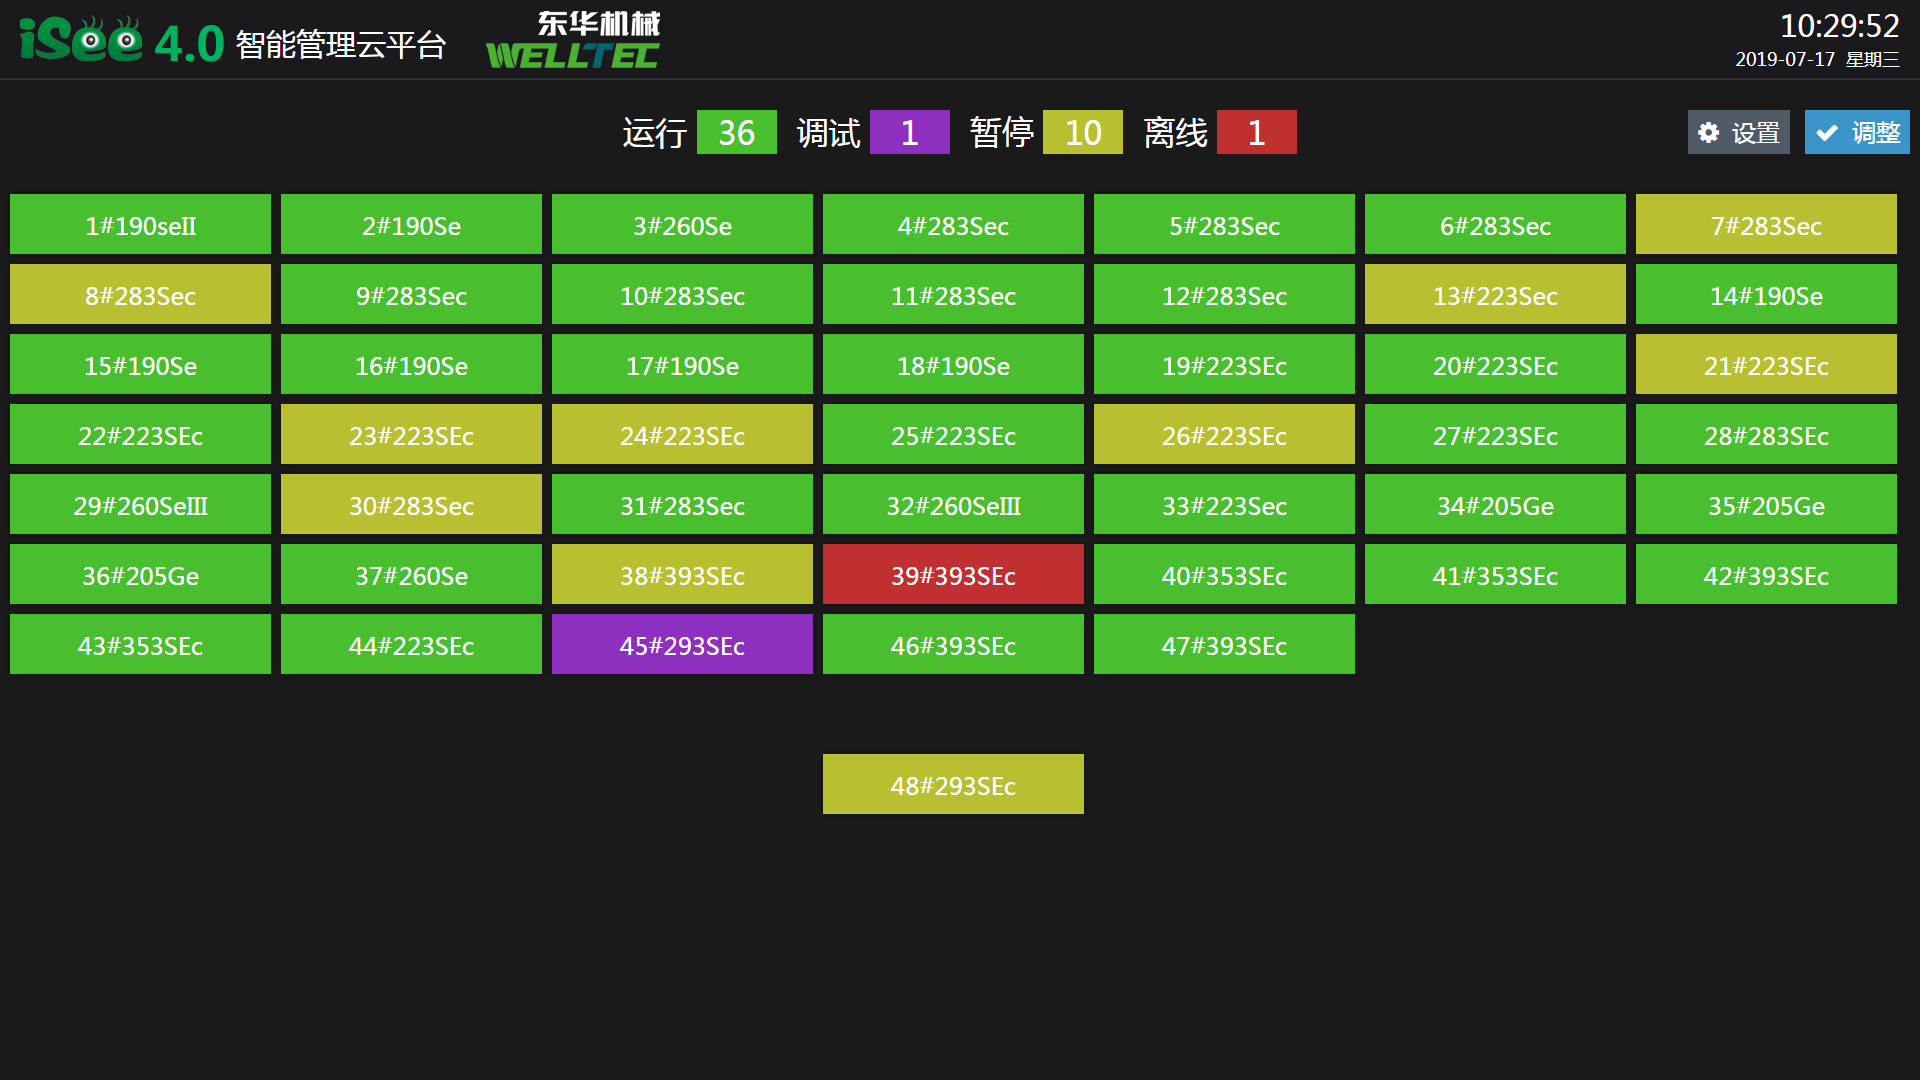Select the green 运行 count of 36

pos(736,133)
